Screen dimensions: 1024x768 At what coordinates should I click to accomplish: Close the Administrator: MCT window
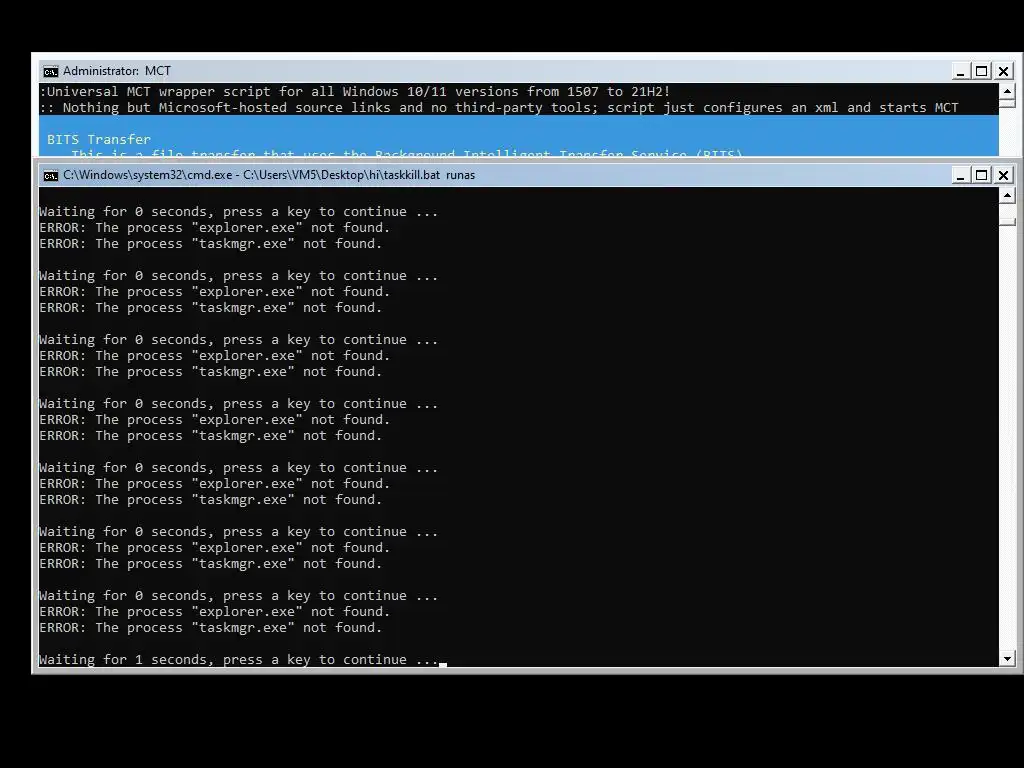1004,71
